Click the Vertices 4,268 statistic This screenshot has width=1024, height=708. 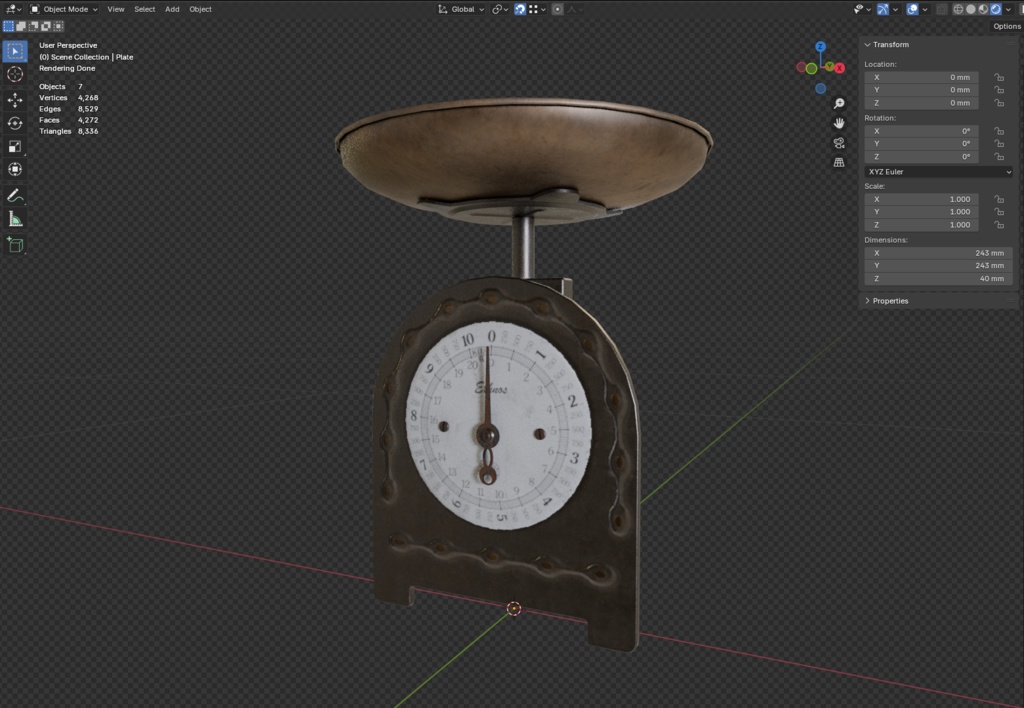(69, 97)
